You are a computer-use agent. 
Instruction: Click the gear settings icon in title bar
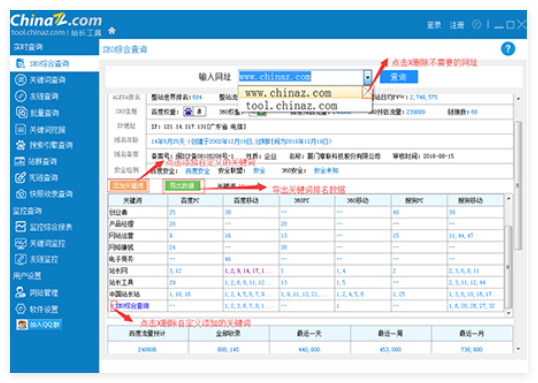click(477, 24)
